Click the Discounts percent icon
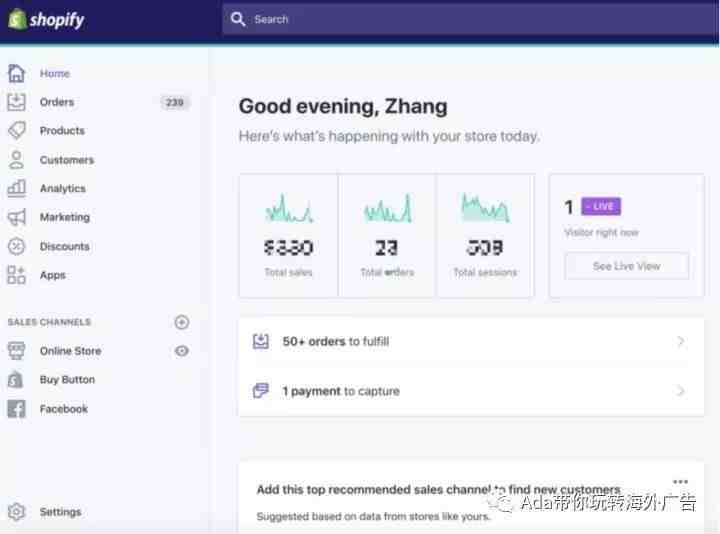Viewport: 720px width, 534px height. coord(17,246)
